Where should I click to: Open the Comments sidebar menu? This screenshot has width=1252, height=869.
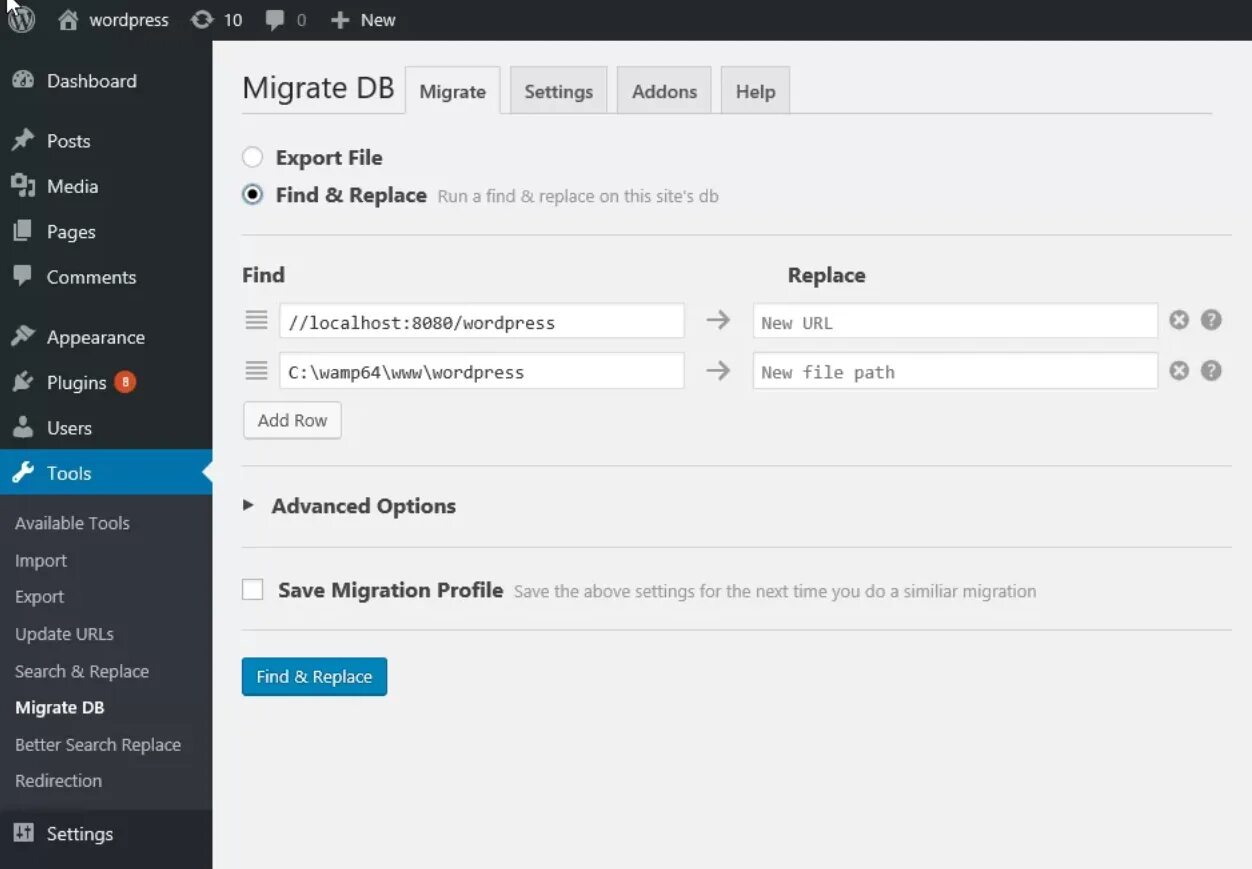(106, 277)
